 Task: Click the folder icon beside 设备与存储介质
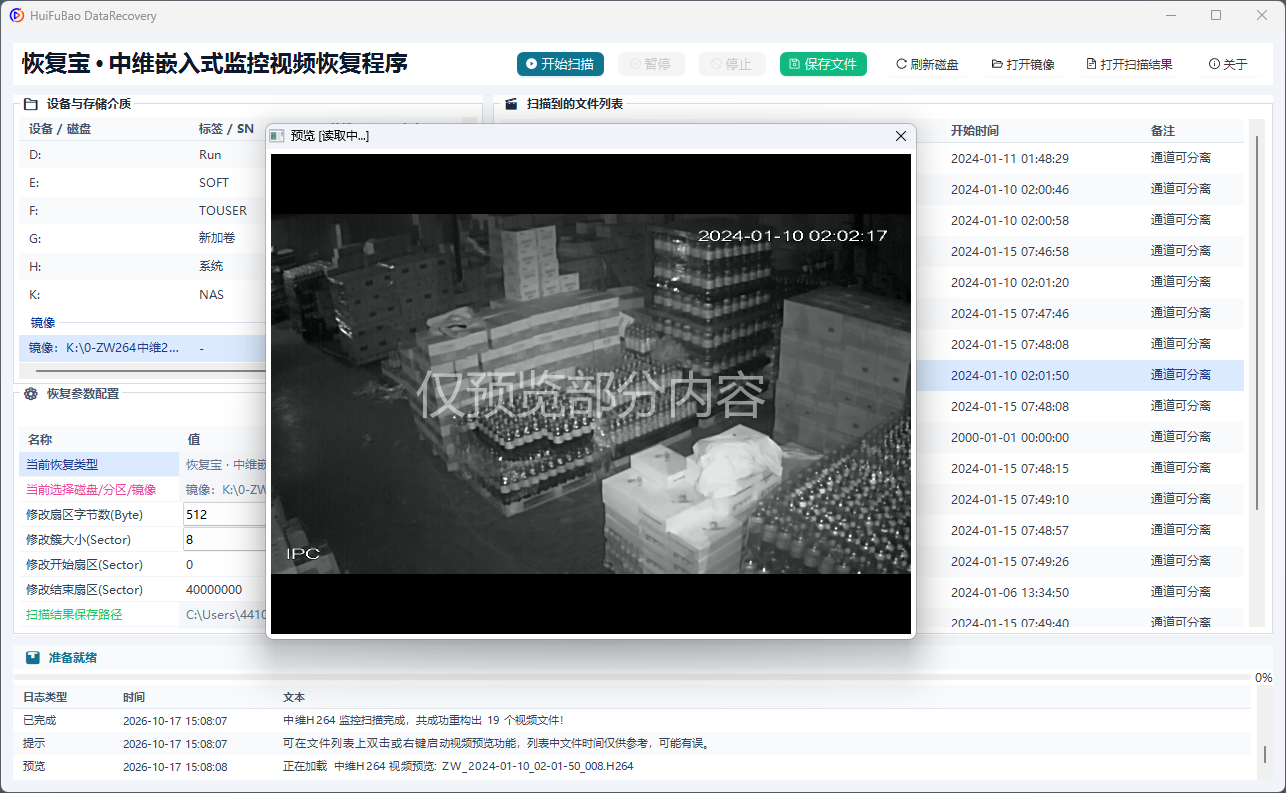[x=31, y=104]
